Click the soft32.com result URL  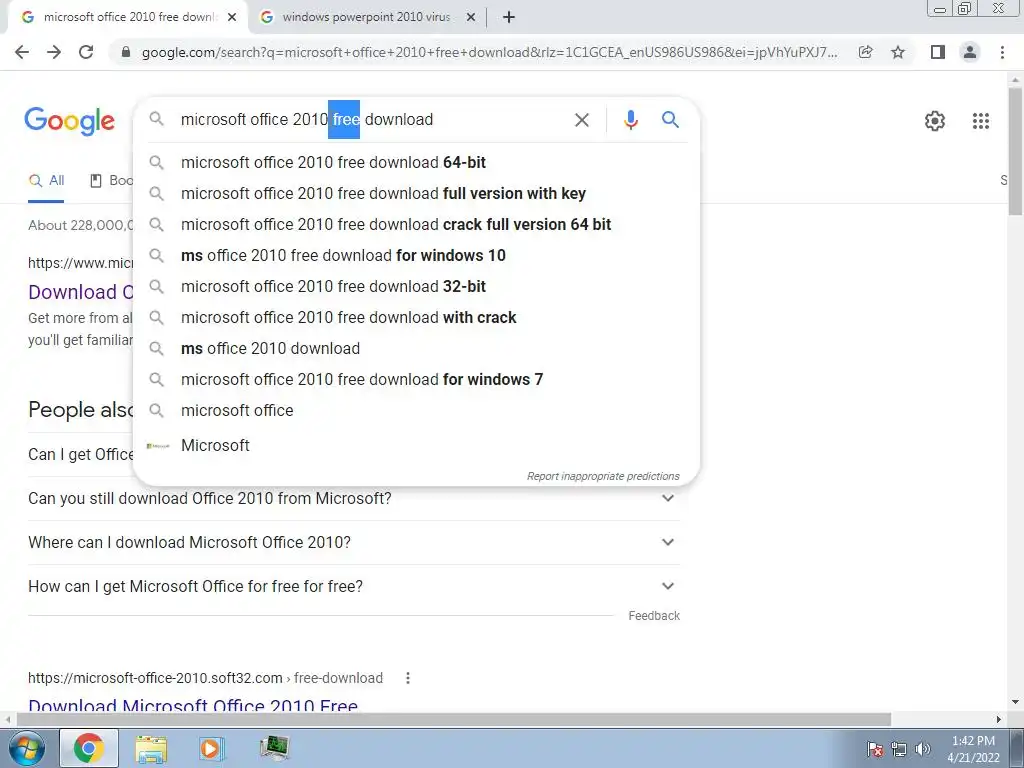pos(205,678)
